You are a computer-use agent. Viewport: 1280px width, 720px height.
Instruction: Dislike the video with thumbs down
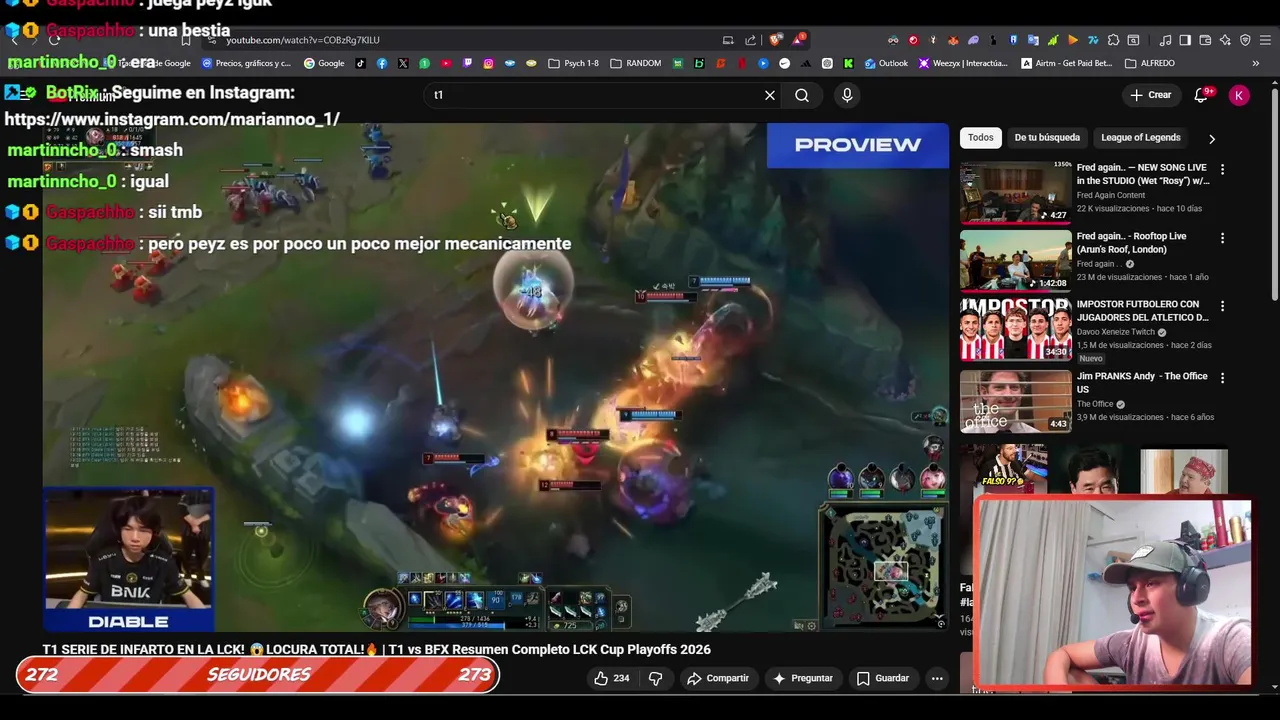656,678
